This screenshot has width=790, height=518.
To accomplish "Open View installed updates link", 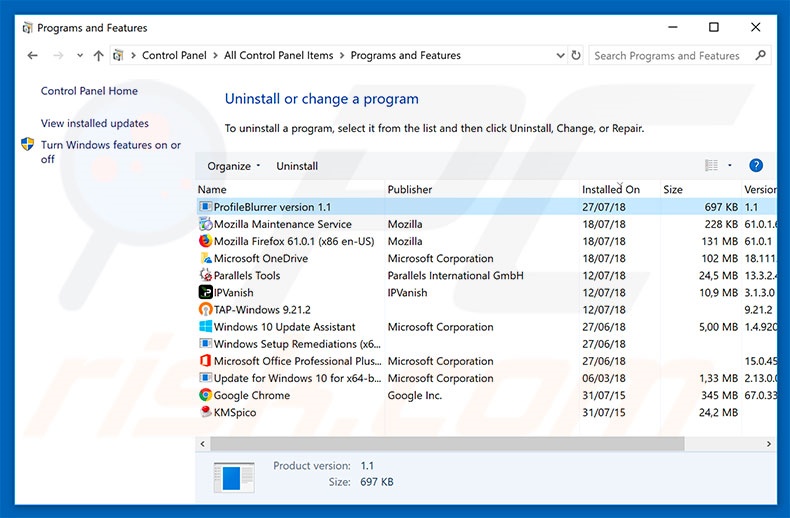I will pos(94,123).
